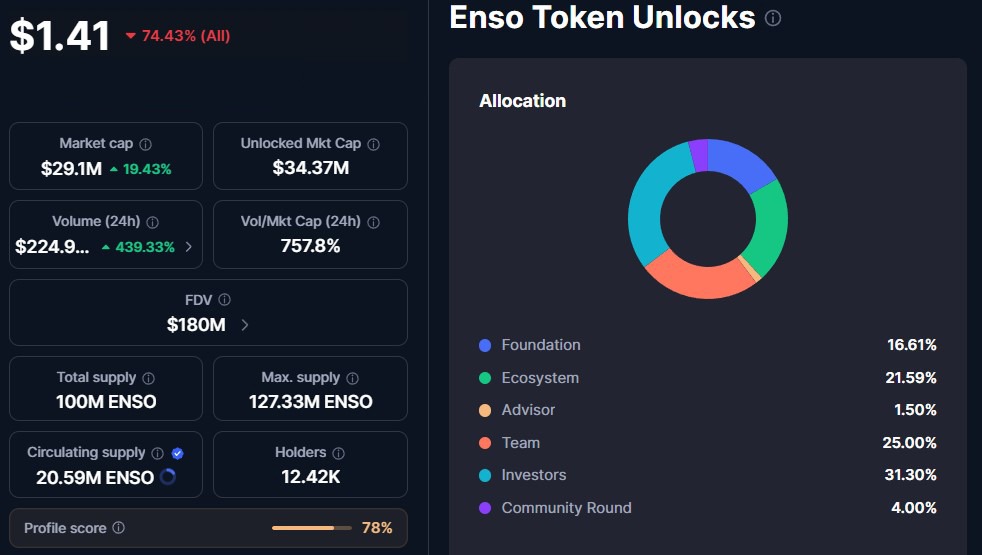
Task: Click the Profile score info icon
Action: pyautogui.click(x=119, y=527)
